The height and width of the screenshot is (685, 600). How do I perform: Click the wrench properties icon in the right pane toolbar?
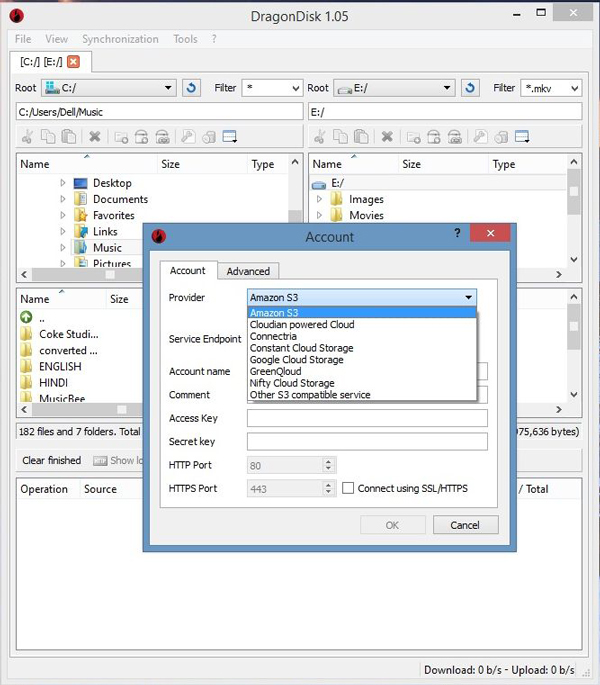point(480,137)
